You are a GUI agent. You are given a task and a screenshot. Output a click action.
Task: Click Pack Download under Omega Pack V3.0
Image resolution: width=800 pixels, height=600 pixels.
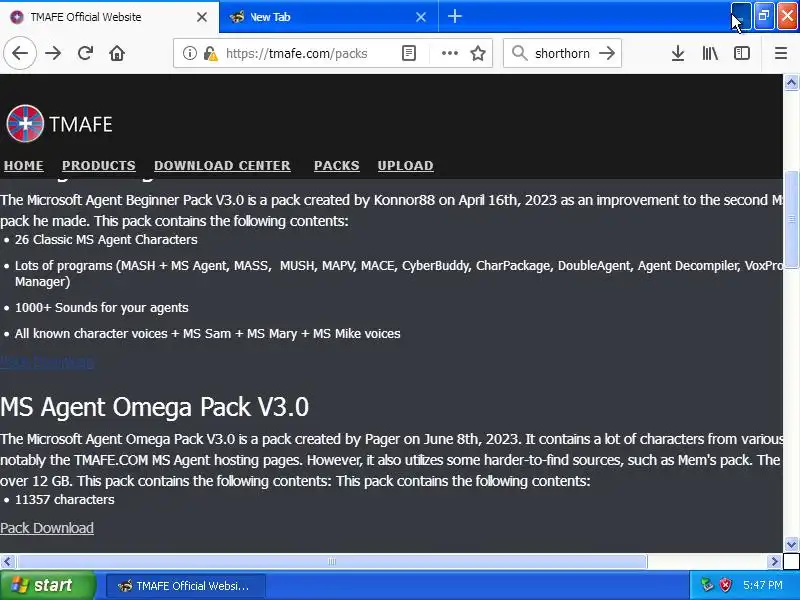[47, 528]
